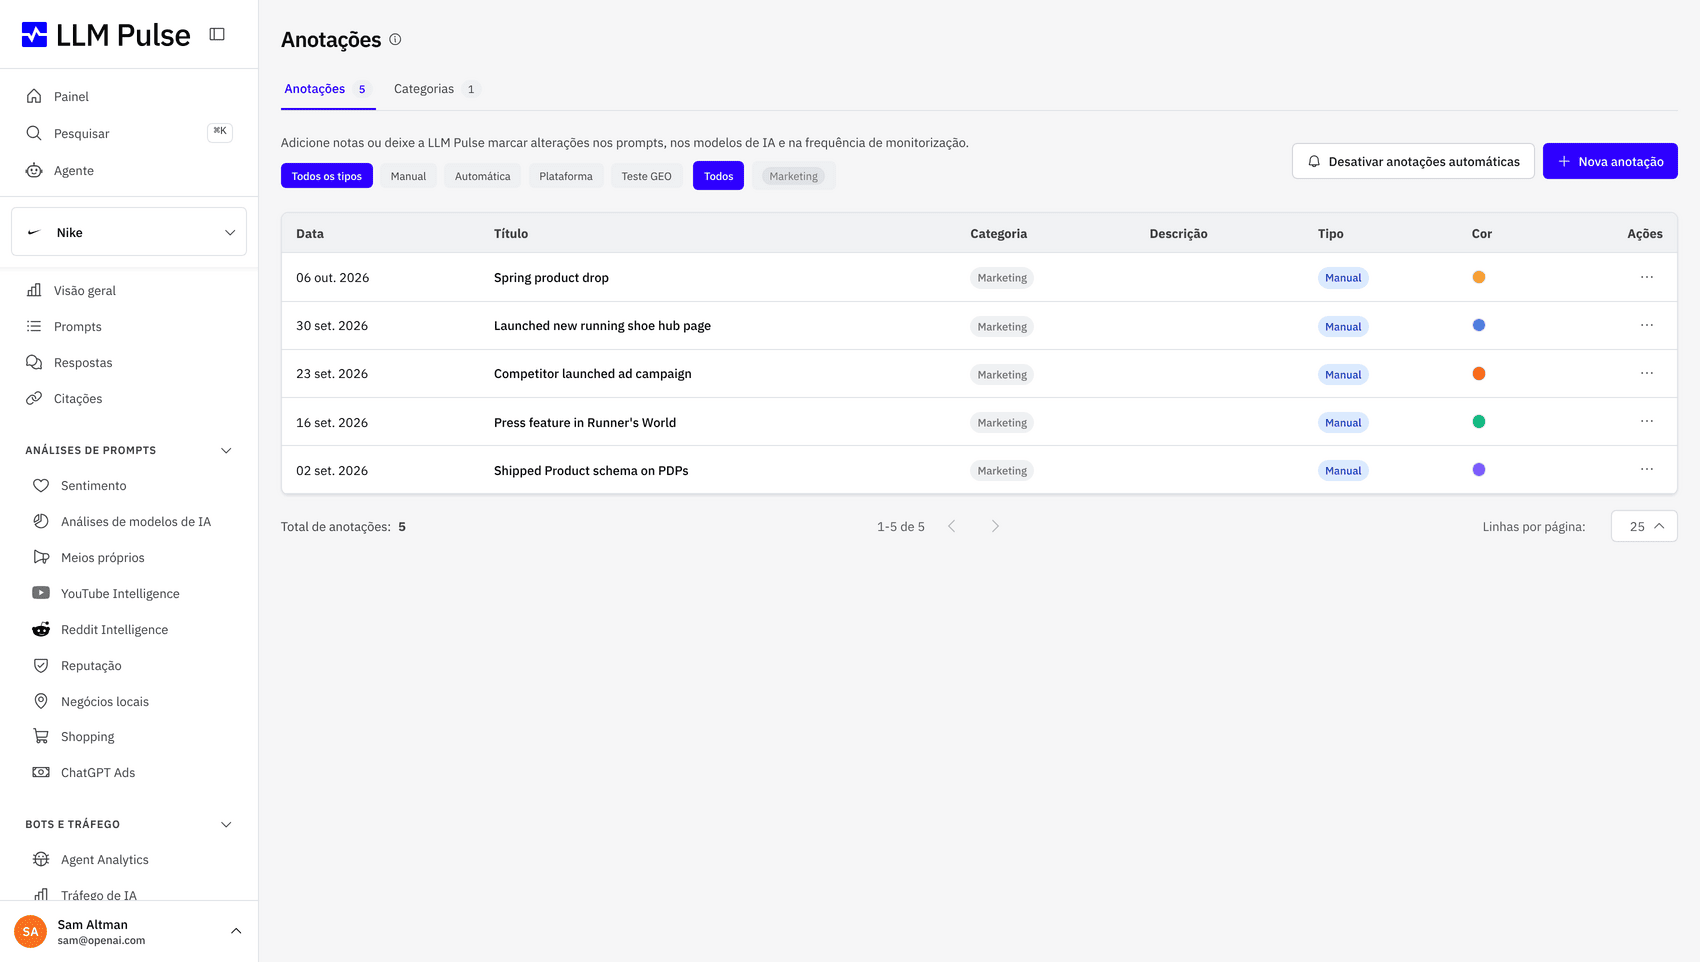Open Sentimento heart icon

pos(41,485)
